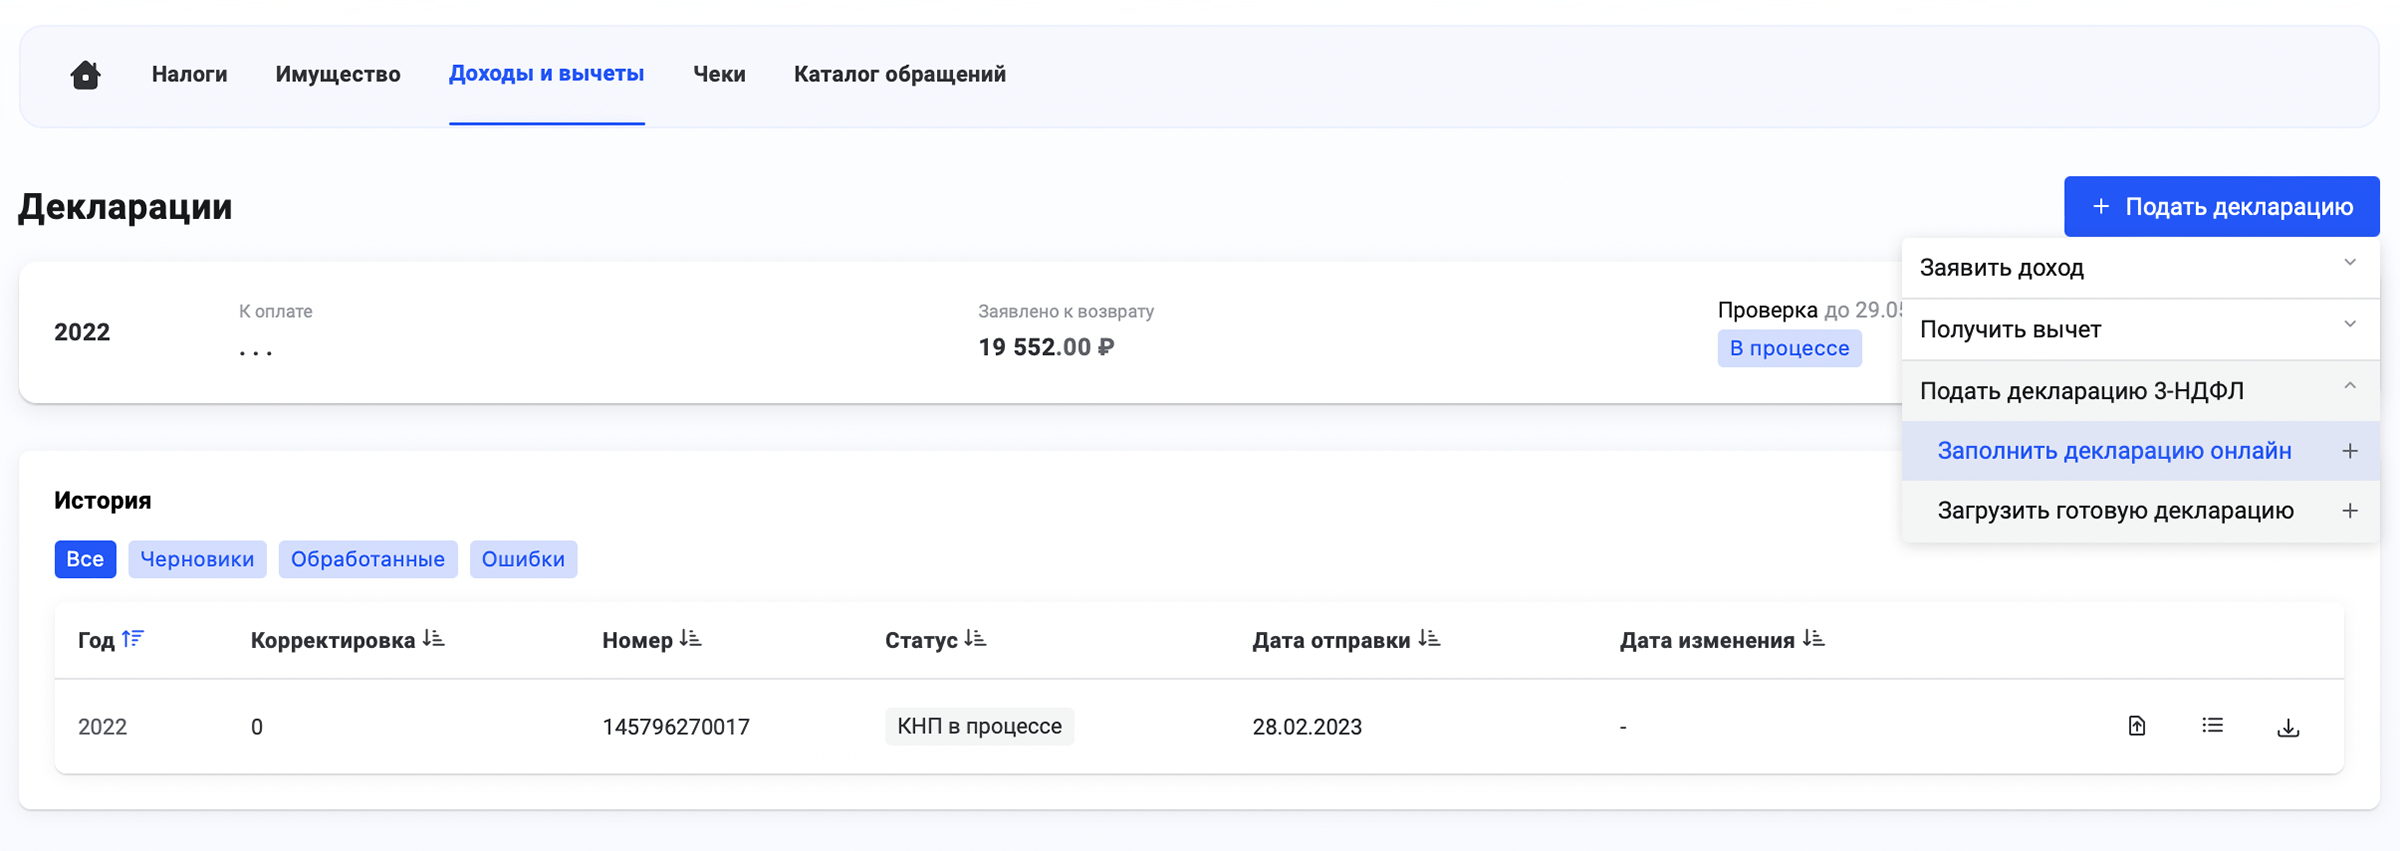Choose Заполнить декларацию онлайн option

pos(2141,451)
